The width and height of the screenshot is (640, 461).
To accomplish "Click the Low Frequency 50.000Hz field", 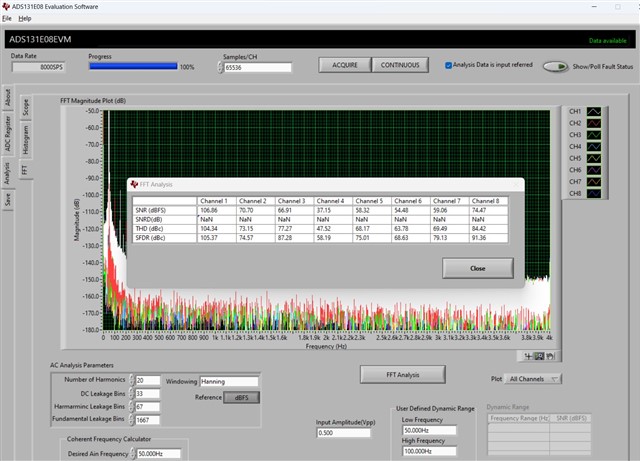I will coord(429,430).
